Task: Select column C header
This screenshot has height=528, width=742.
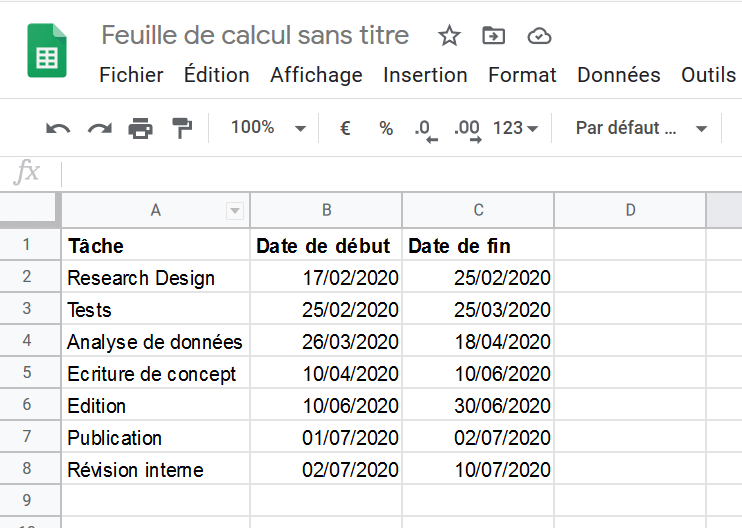Action: pyautogui.click(x=478, y=211)
